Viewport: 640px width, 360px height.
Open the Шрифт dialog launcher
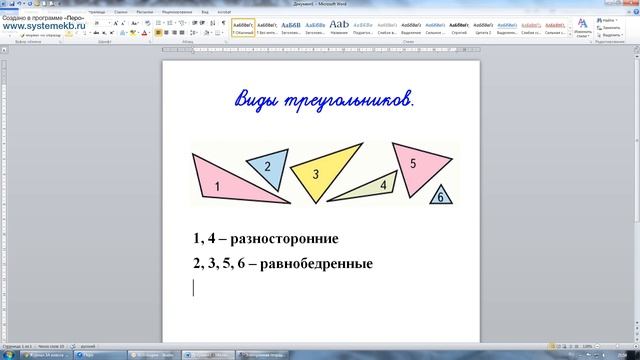(151, 42)
